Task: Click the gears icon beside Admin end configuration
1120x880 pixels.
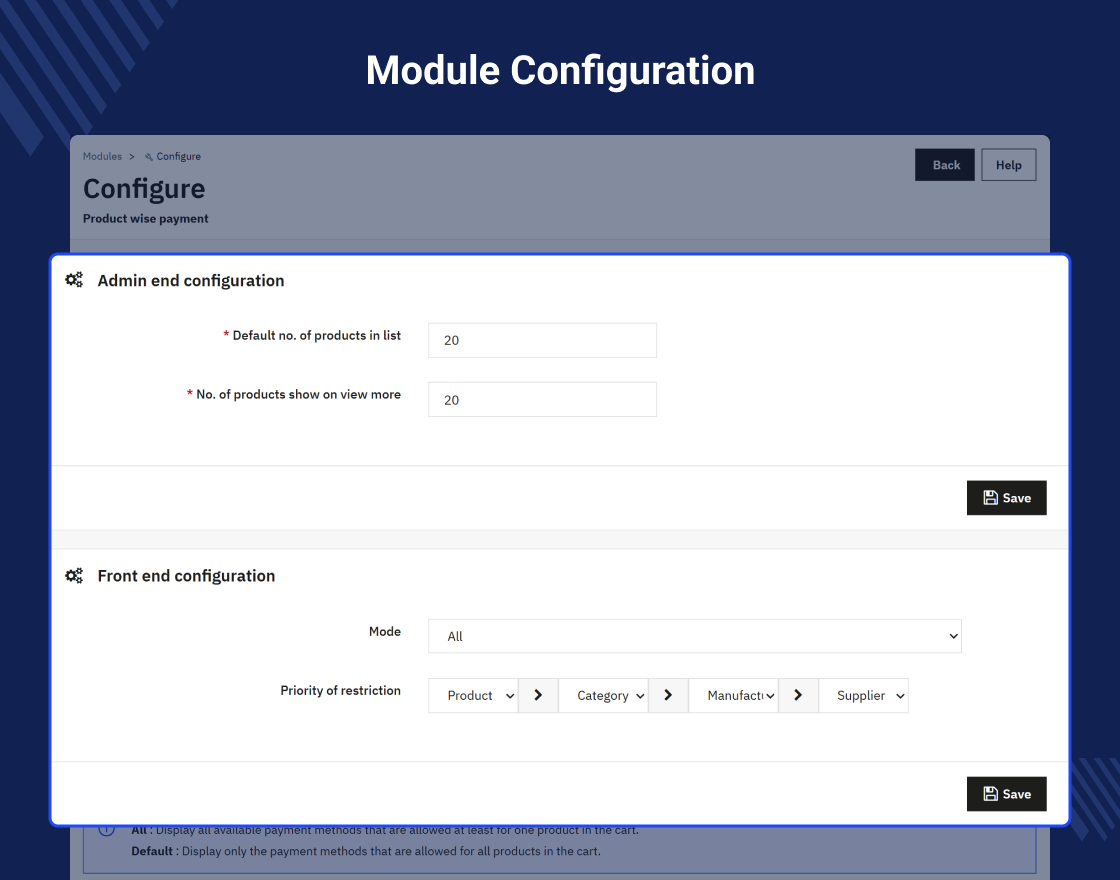Action: [74, 280]
